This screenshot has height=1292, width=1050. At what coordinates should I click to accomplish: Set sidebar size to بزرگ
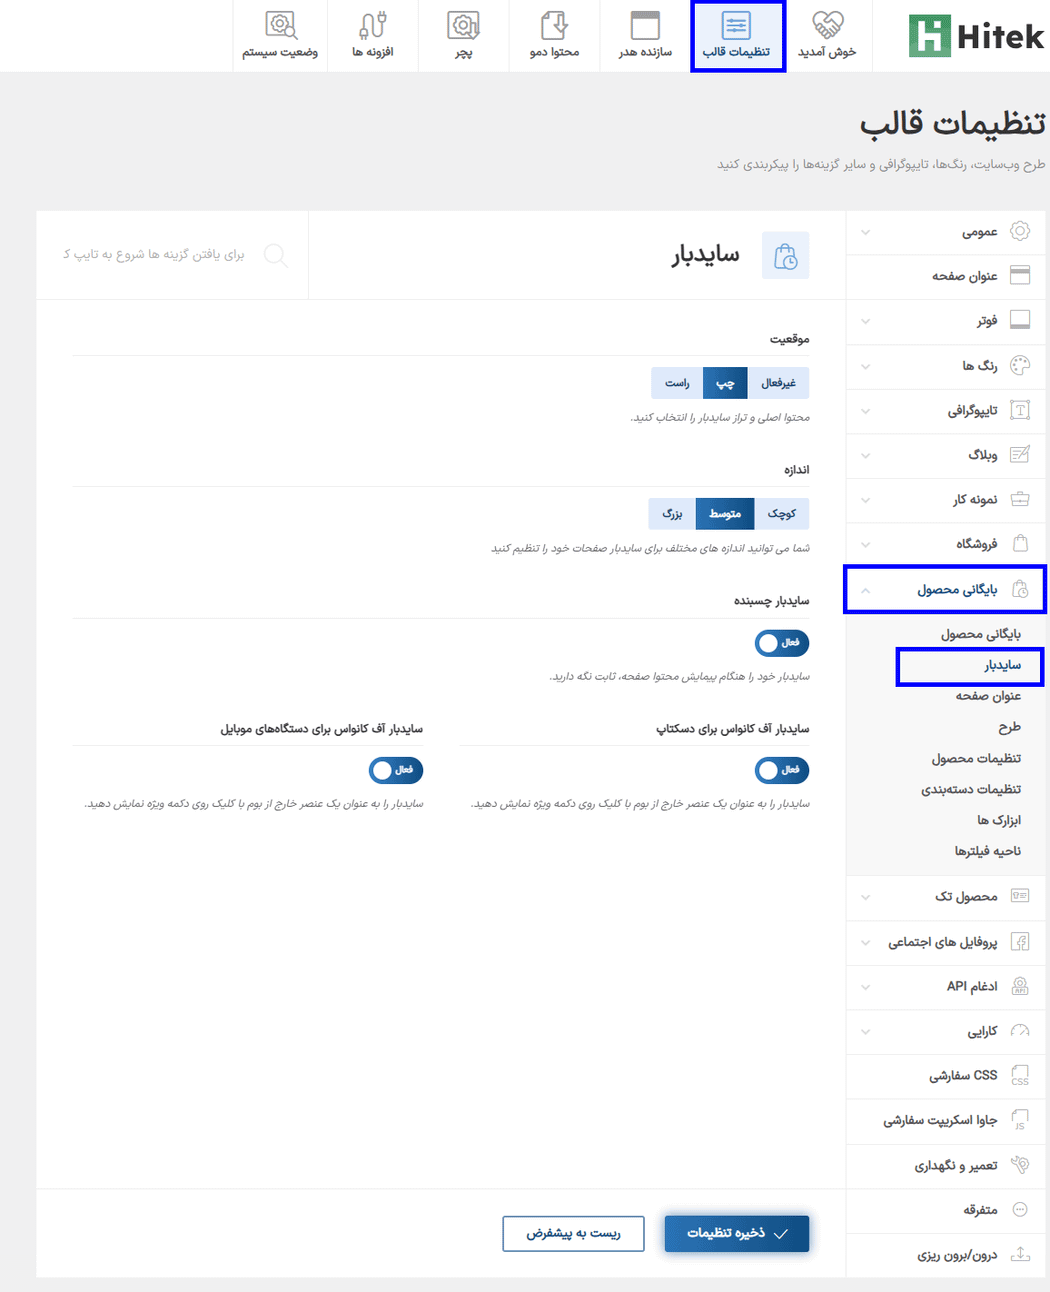coord(672,513)
